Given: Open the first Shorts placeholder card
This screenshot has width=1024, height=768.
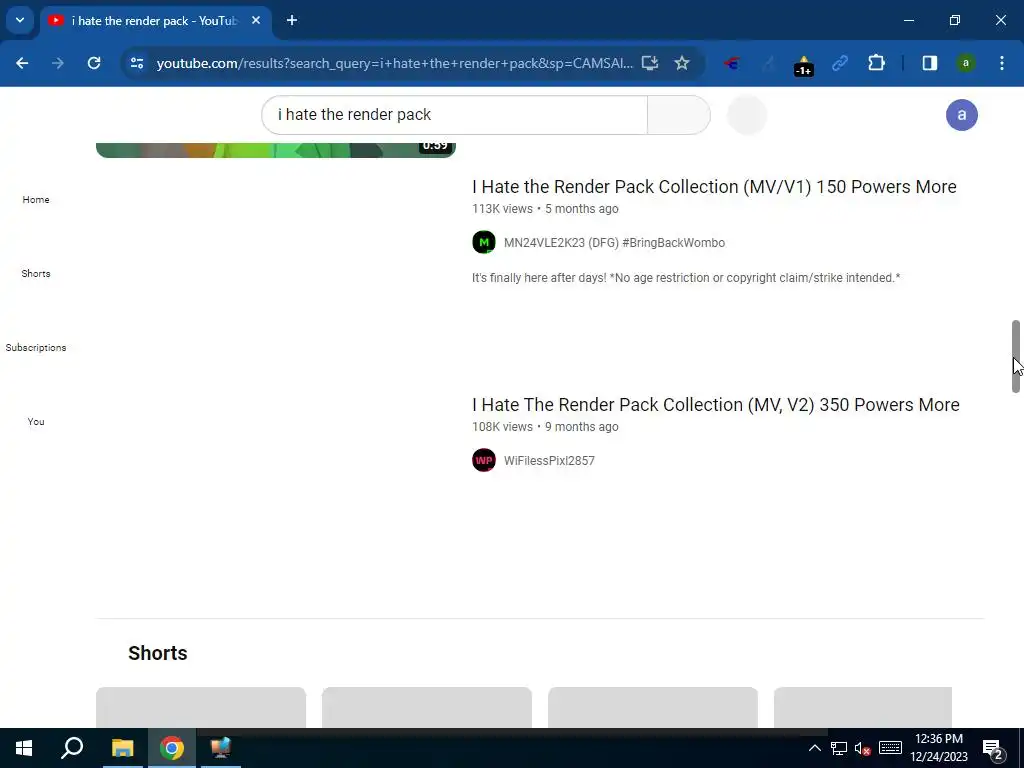Looking at the screenshot, I should click(200, 707).
